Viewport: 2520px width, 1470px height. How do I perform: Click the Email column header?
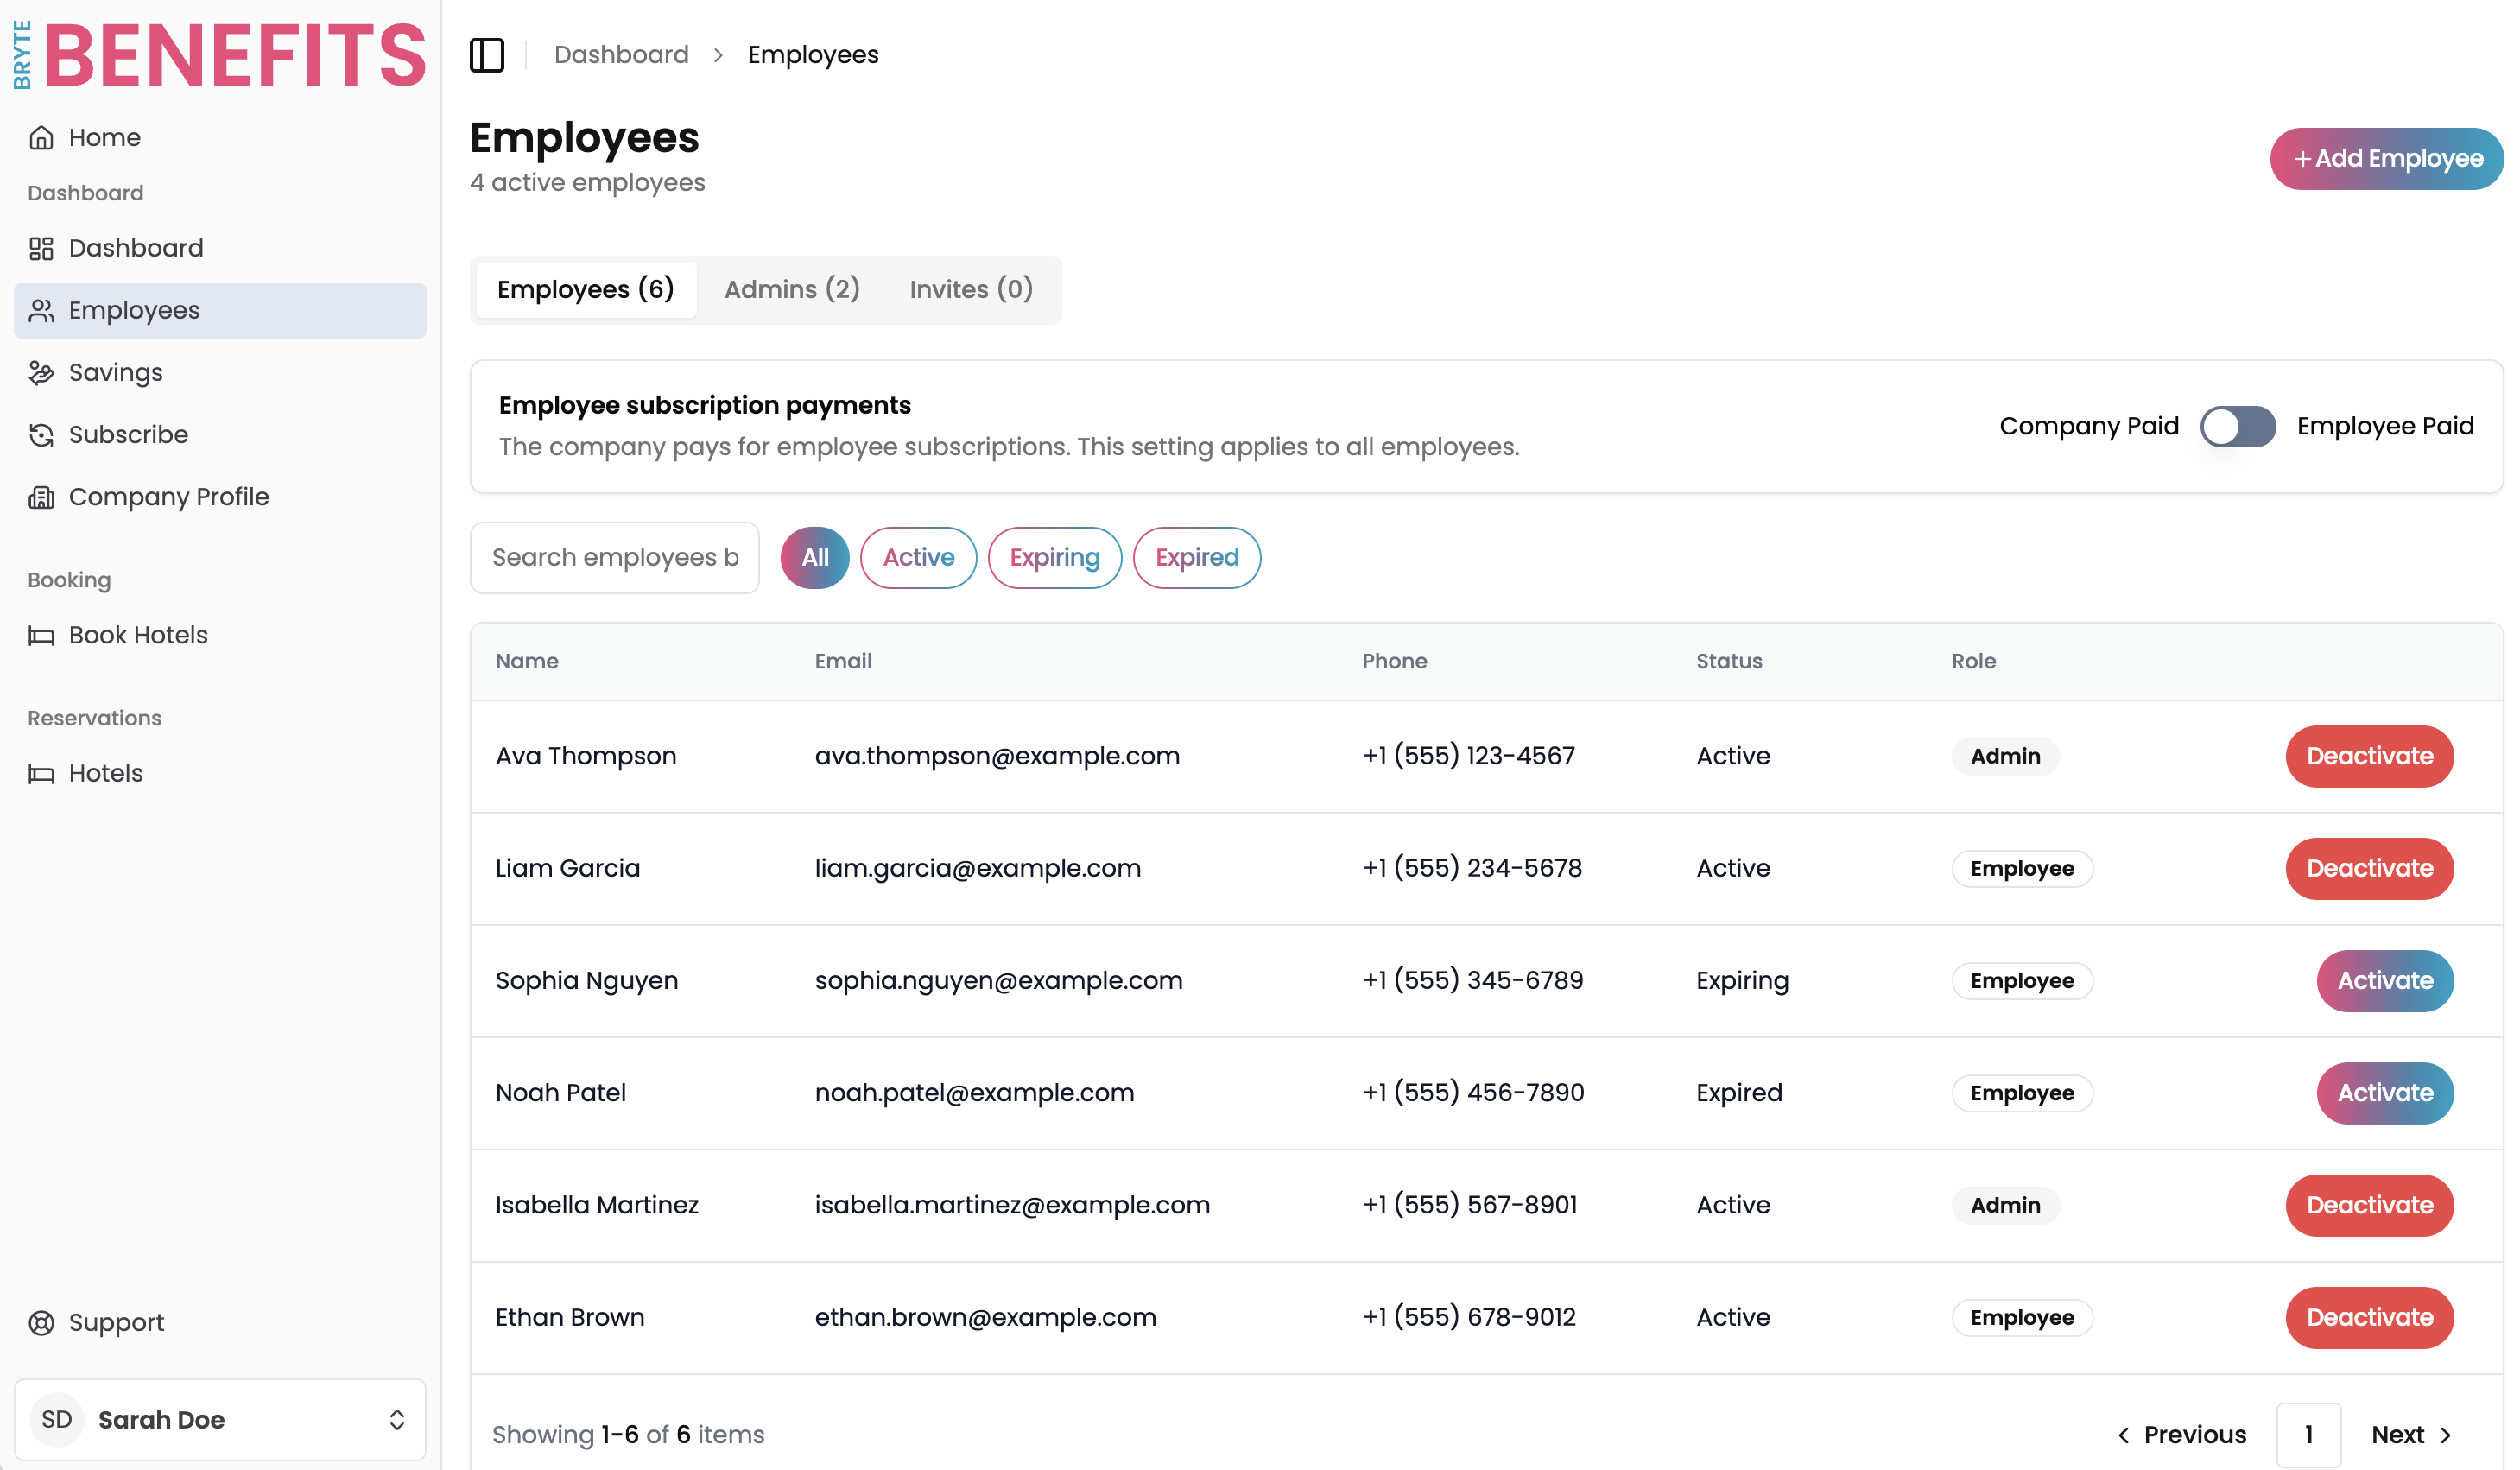tap(843, 662)
